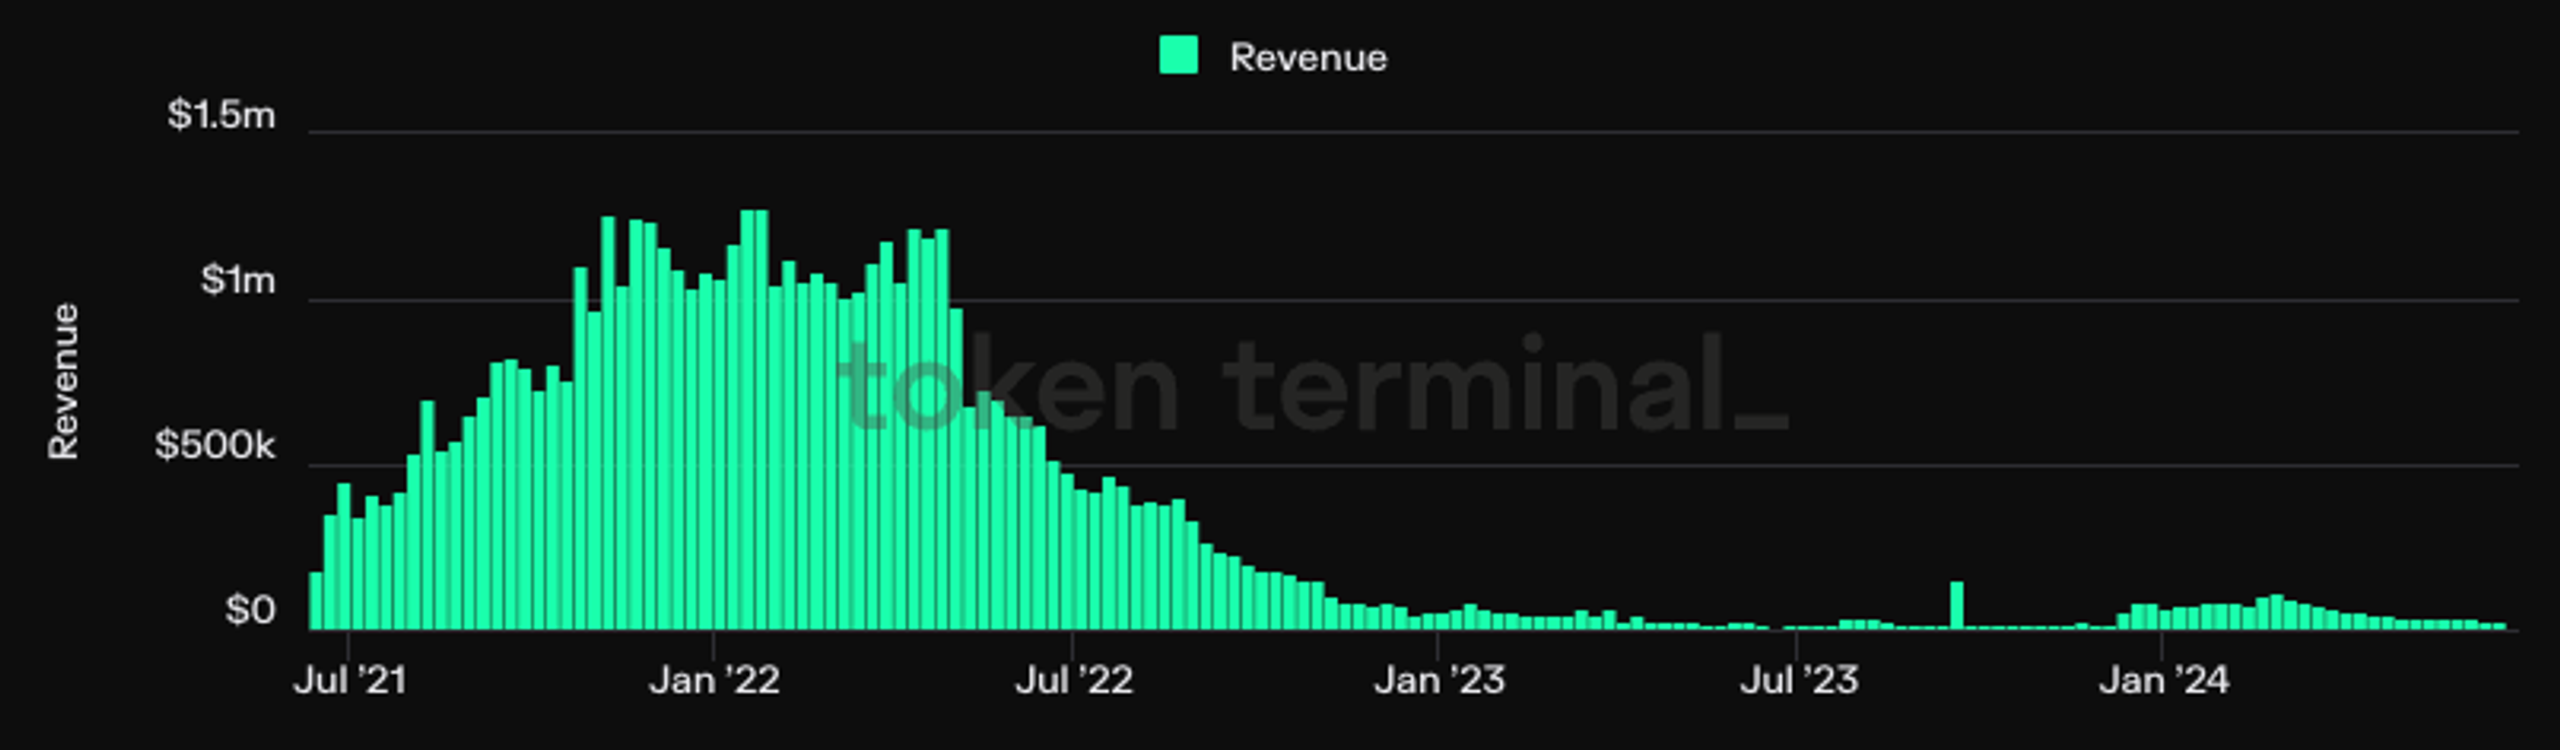Click the Jan '23 x-axis label
The width and height of the screenshot is (2560, 750).
click(x=1439, y=680)
